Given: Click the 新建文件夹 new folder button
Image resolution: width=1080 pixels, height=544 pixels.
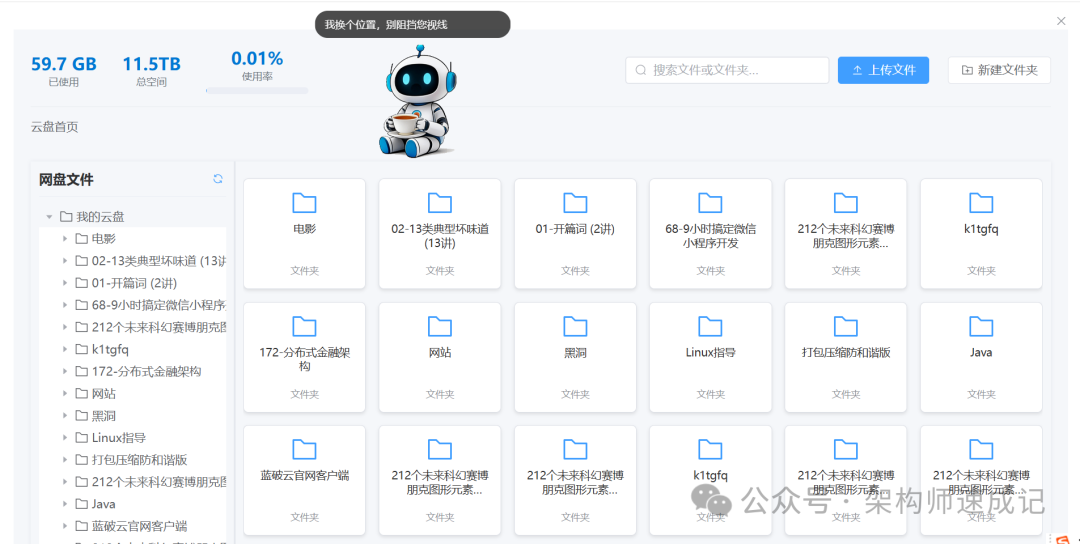Looking at the screenshot, I should click(999, 70).
